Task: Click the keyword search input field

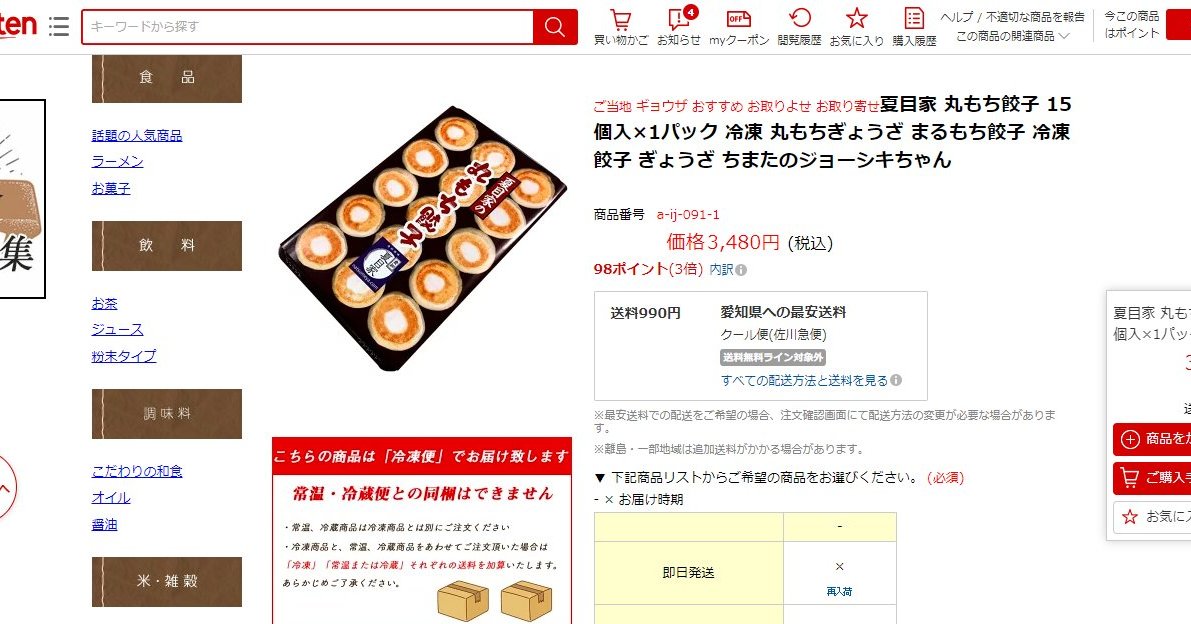Action: click(308, 27)
